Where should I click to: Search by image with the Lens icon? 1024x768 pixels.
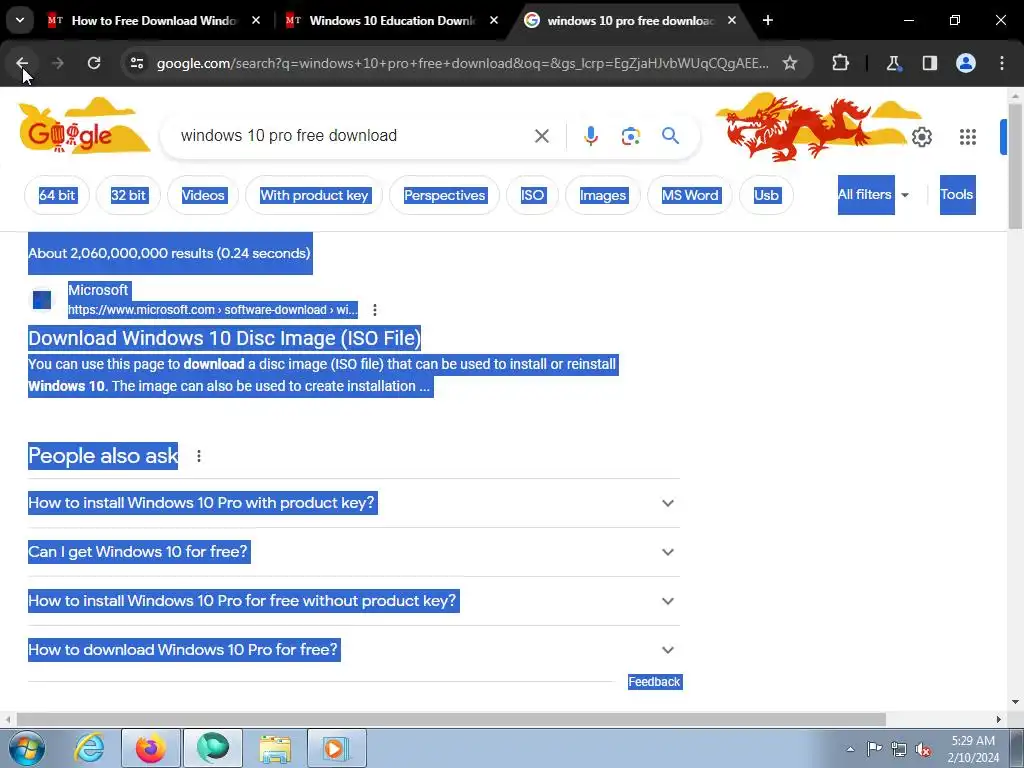tap(630, 136)
